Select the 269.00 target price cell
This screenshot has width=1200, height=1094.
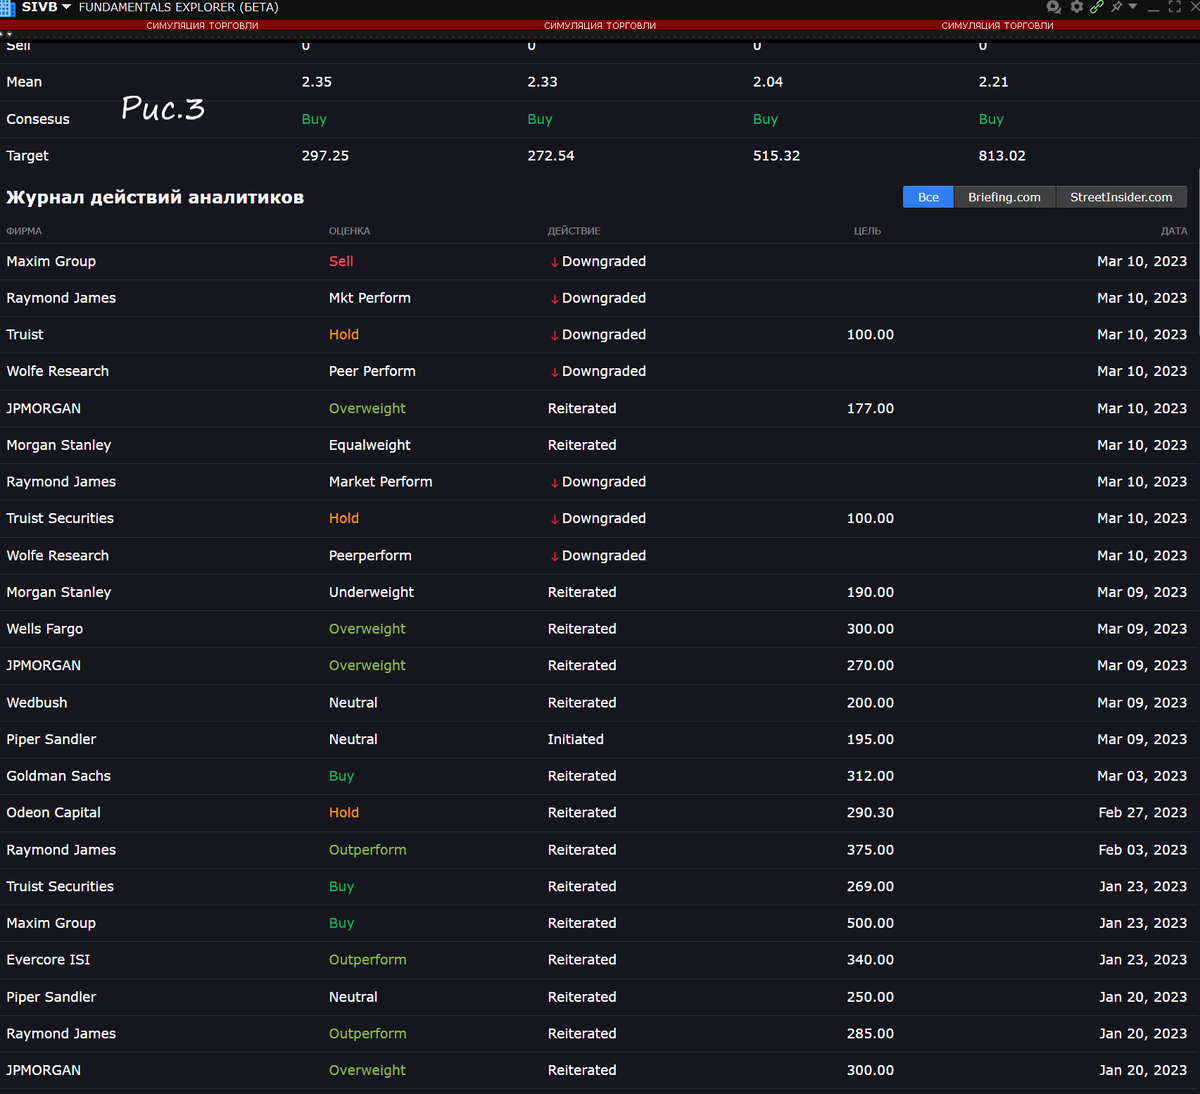coord(870,887)
